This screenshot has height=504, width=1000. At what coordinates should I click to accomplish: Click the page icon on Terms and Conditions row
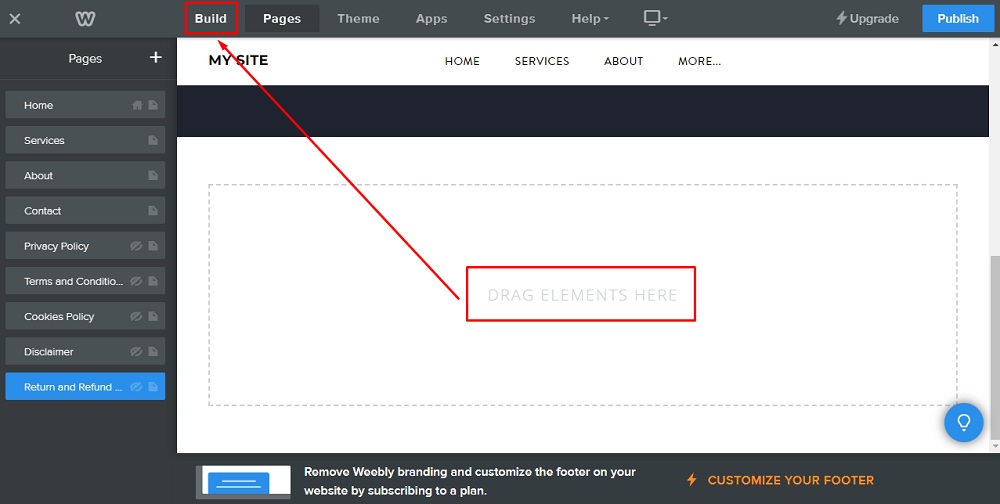pyautogui.click(x=153, y=281)
